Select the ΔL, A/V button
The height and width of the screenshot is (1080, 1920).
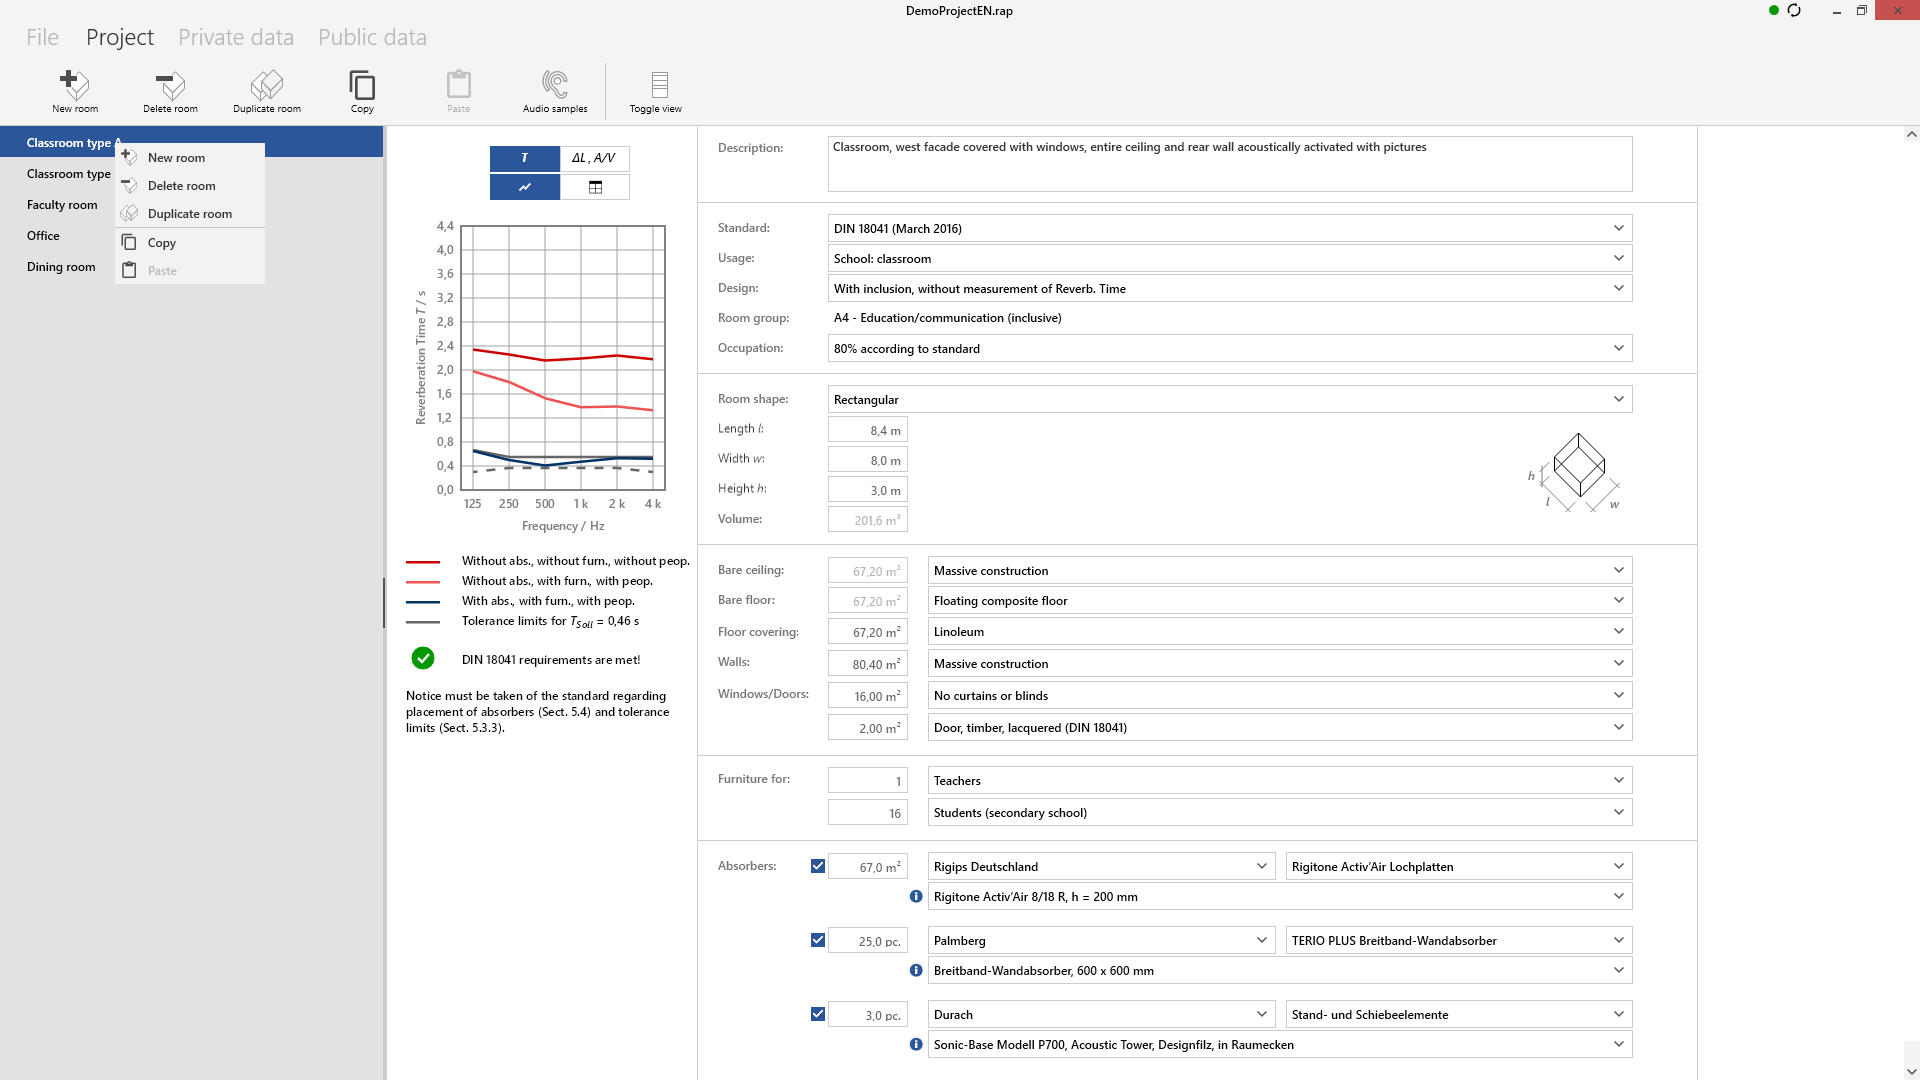click(594, 158)
